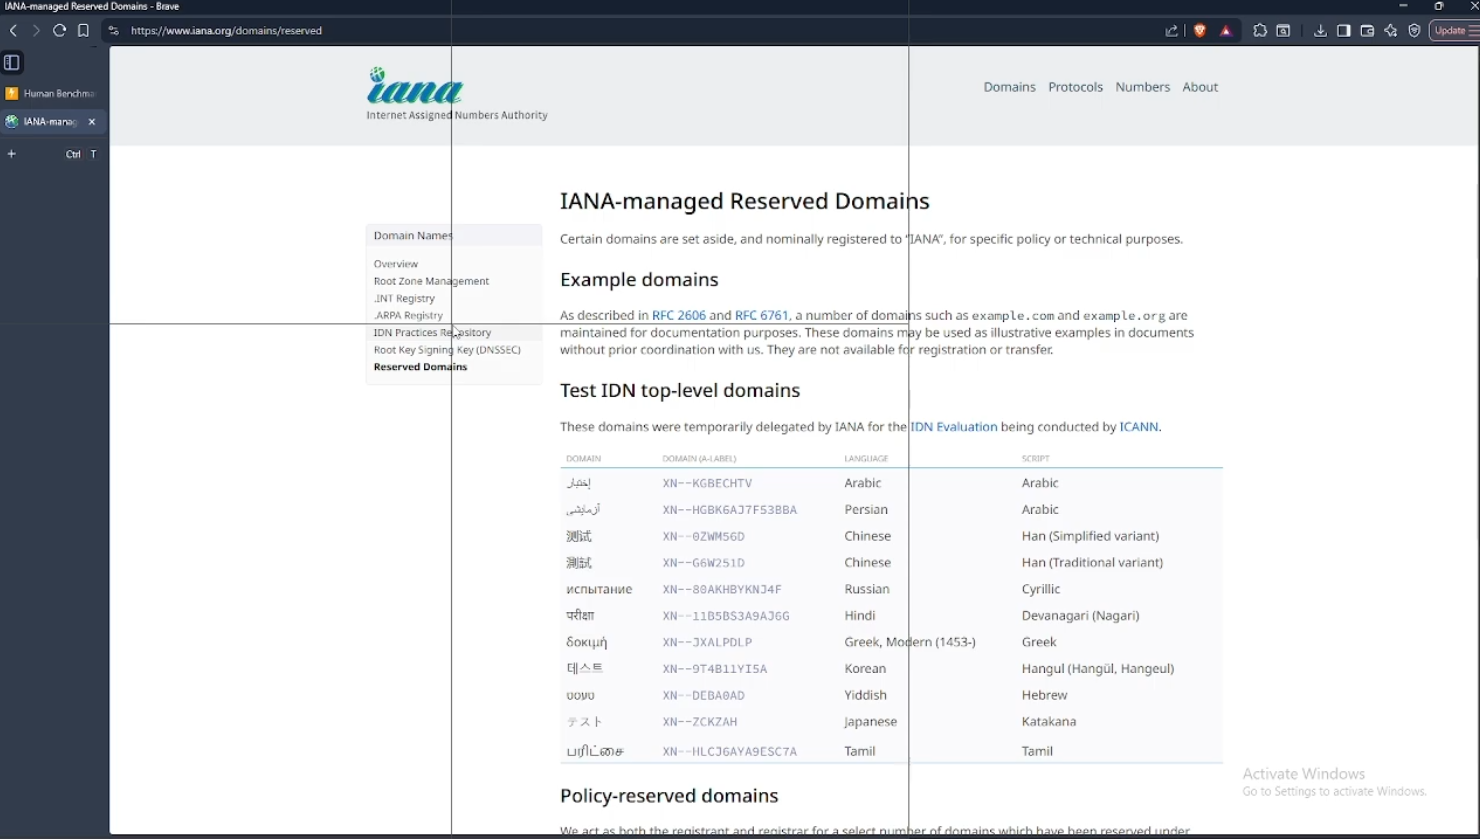Click the share page icon

click(1172, 31)
